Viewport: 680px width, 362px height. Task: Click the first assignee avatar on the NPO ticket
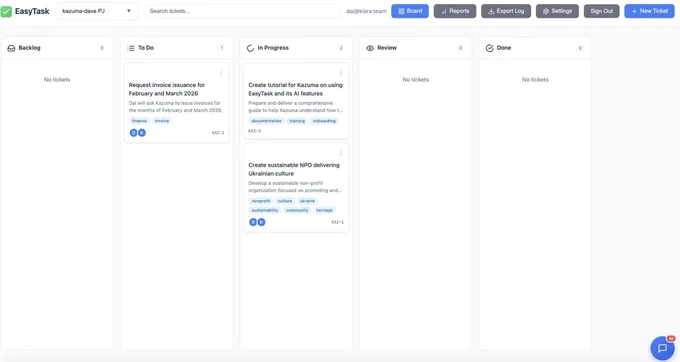click(253, 222)
